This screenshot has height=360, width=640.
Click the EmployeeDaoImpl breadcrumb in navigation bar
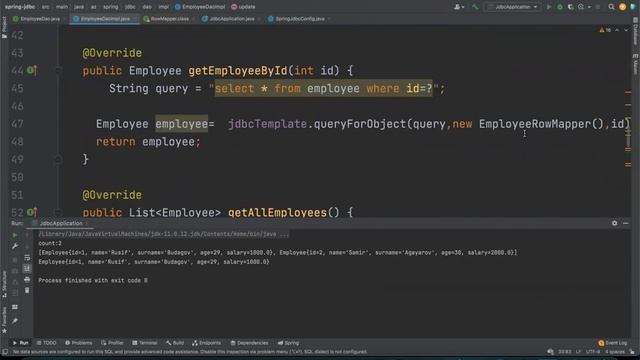click(x=200, y=7)
